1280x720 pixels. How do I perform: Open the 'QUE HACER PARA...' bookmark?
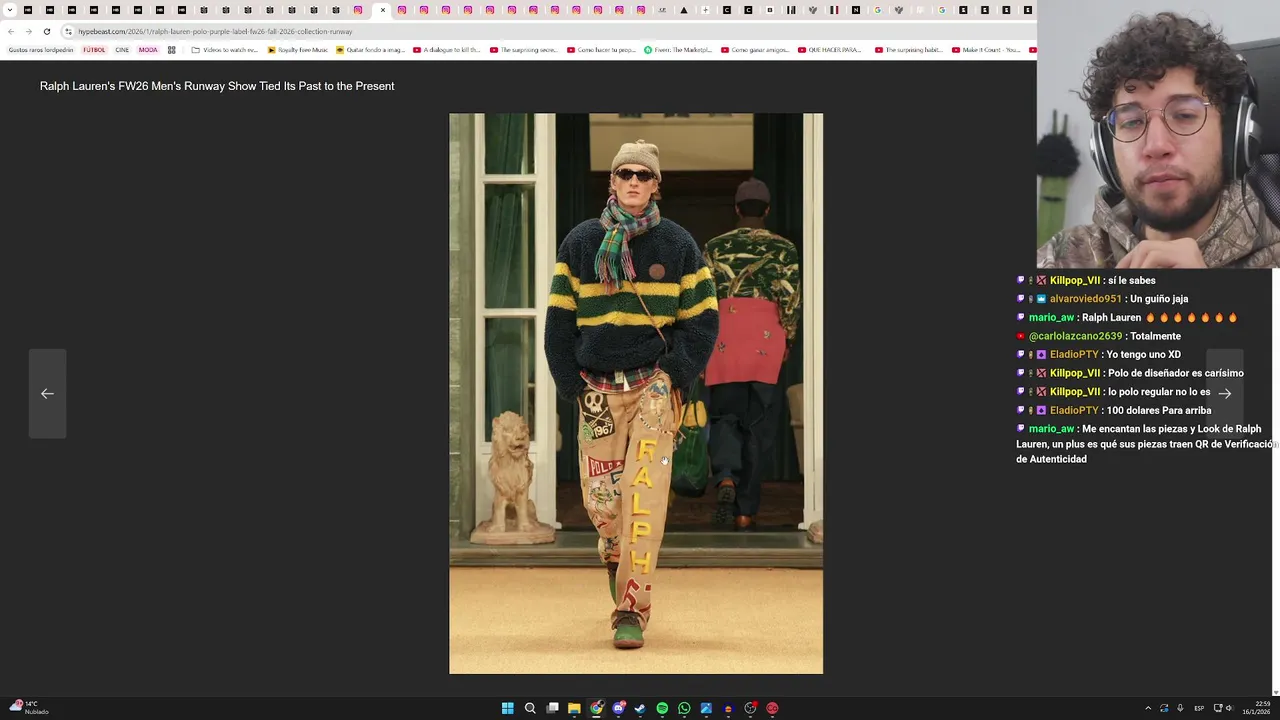click(x=829, y=50)
